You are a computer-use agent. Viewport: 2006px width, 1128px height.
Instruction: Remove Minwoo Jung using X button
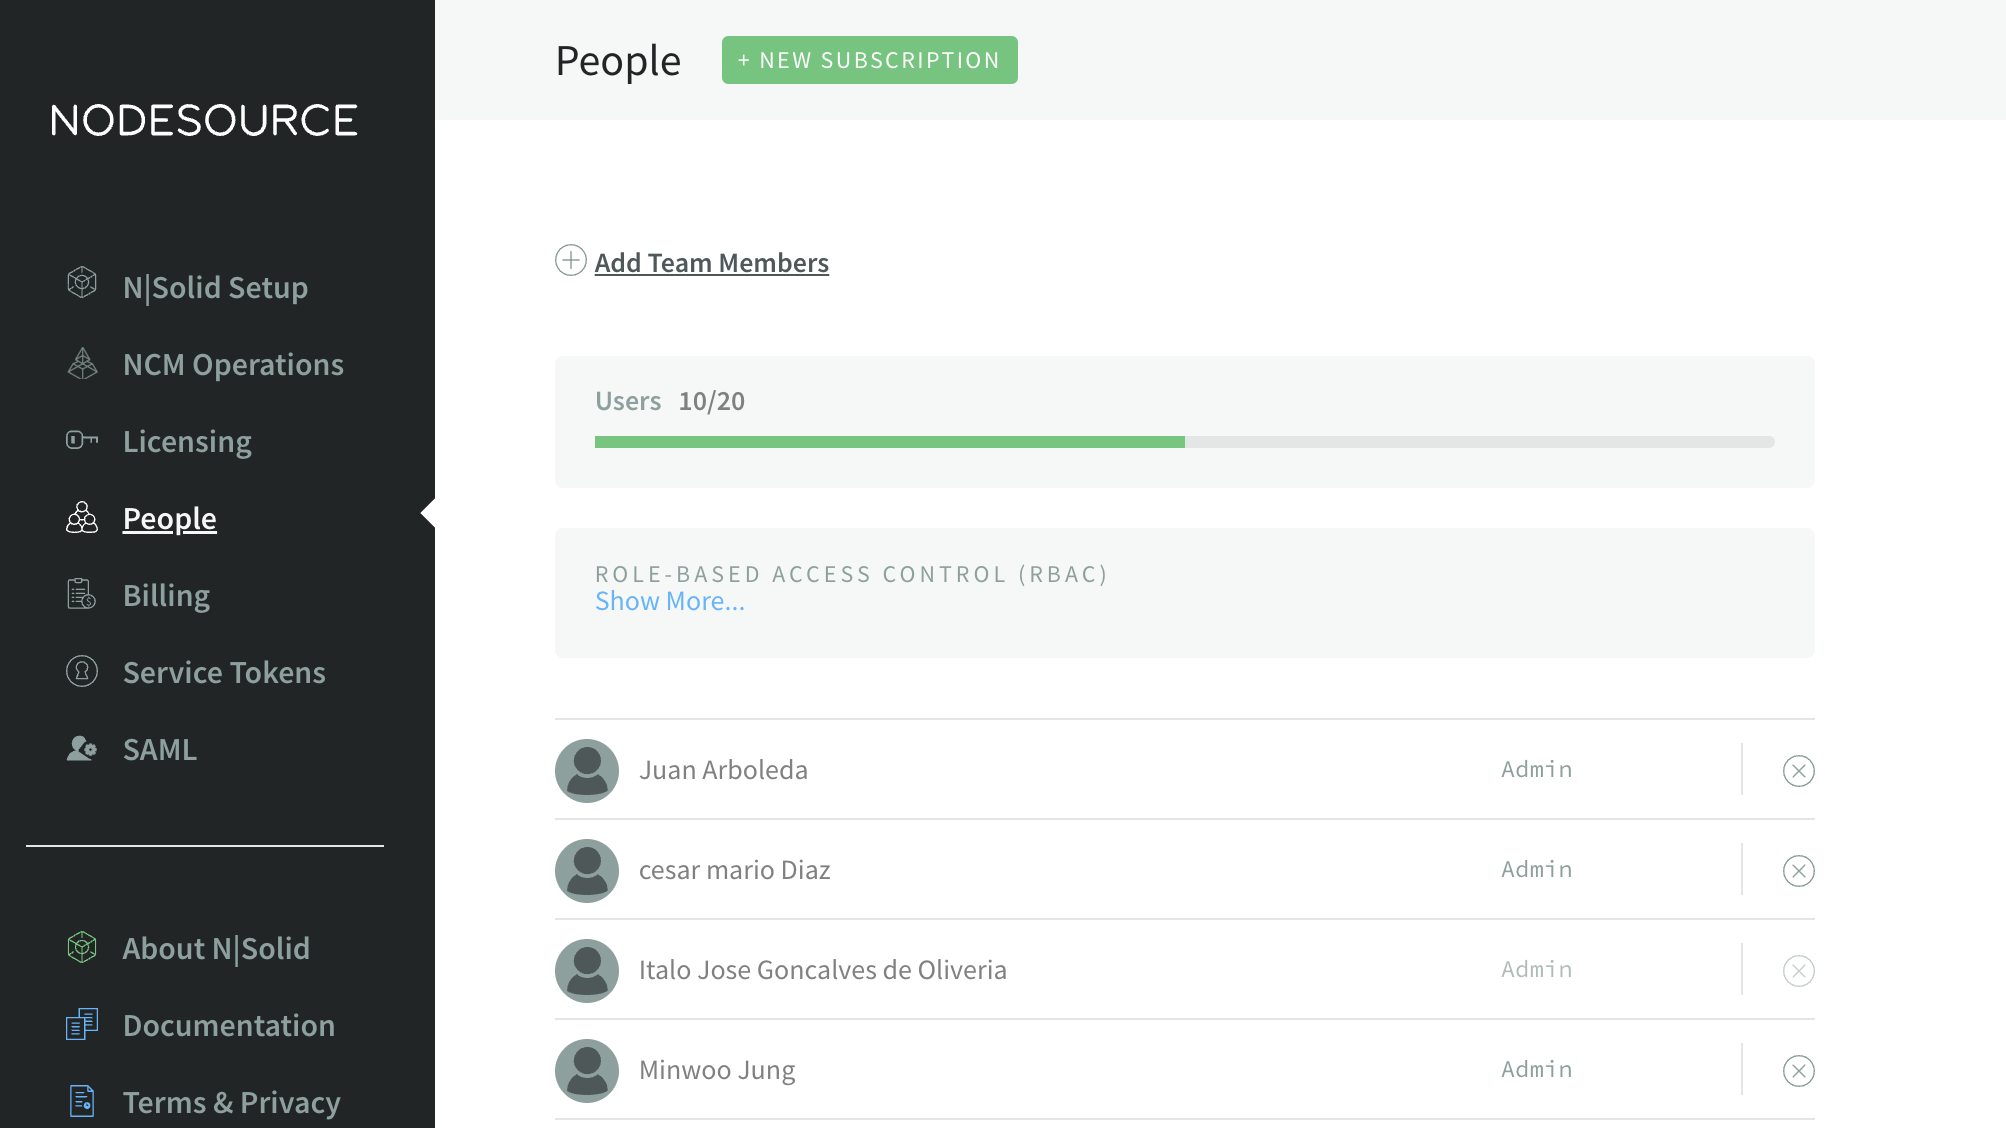click(x=1798, y=1071)
